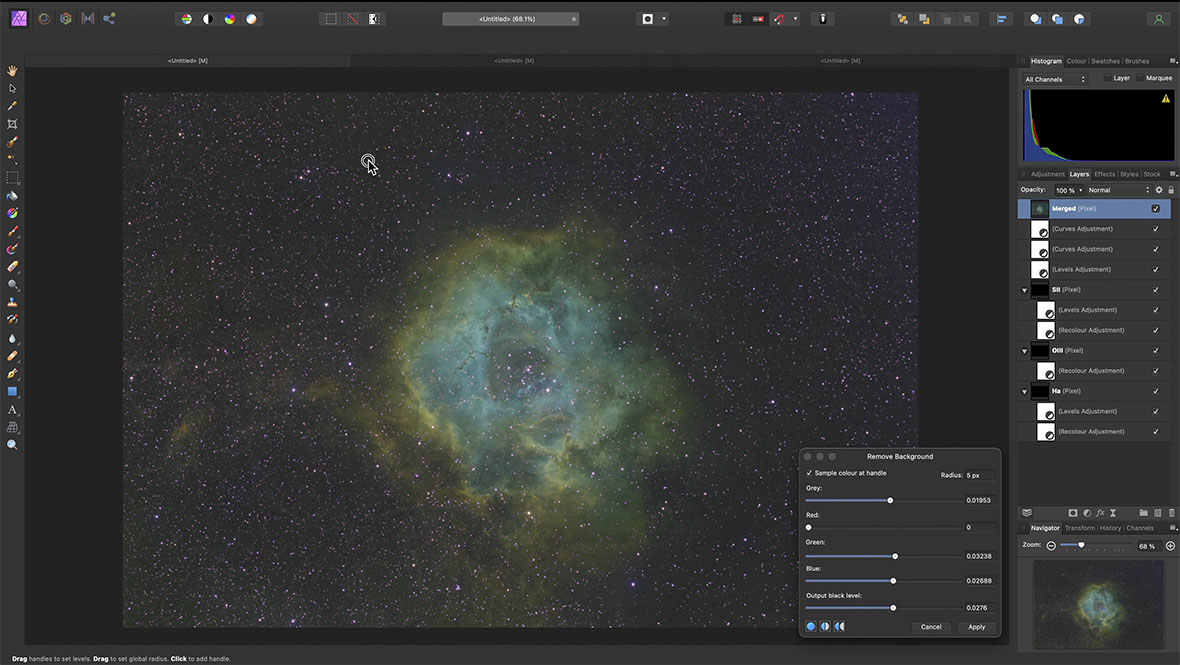Click the zoom in plus button in Navigator
The image size is (1180, 665).
(1170, 546)
